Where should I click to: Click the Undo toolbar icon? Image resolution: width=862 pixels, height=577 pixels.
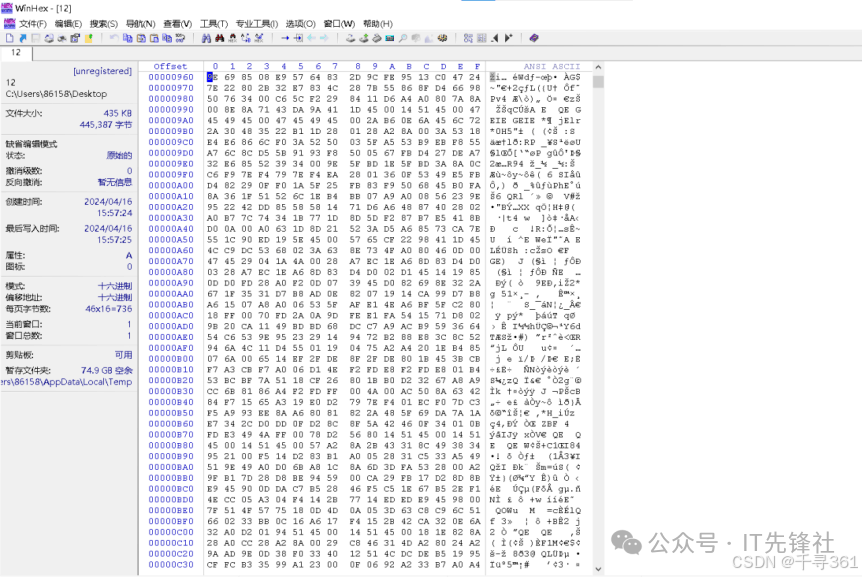coord(114,38)
